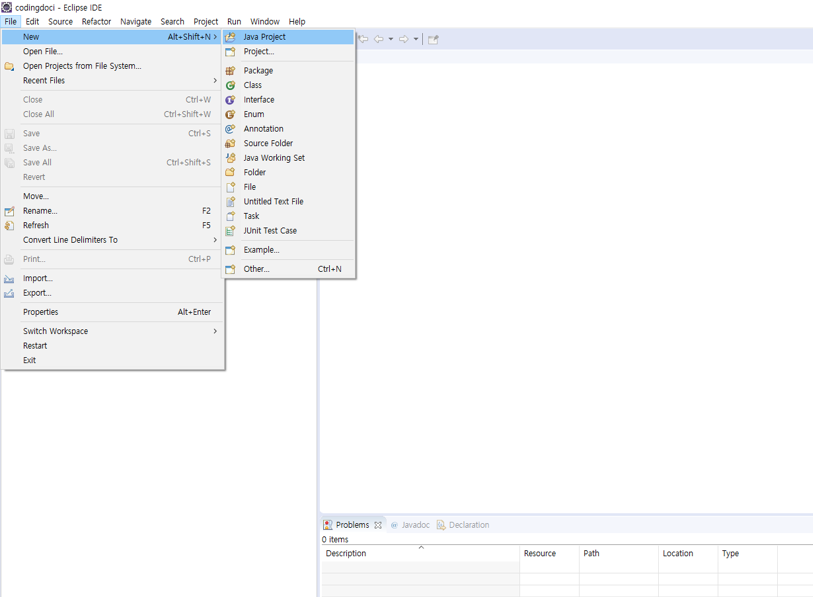
Task: Click the green Class icon
Action: (230, 85)
